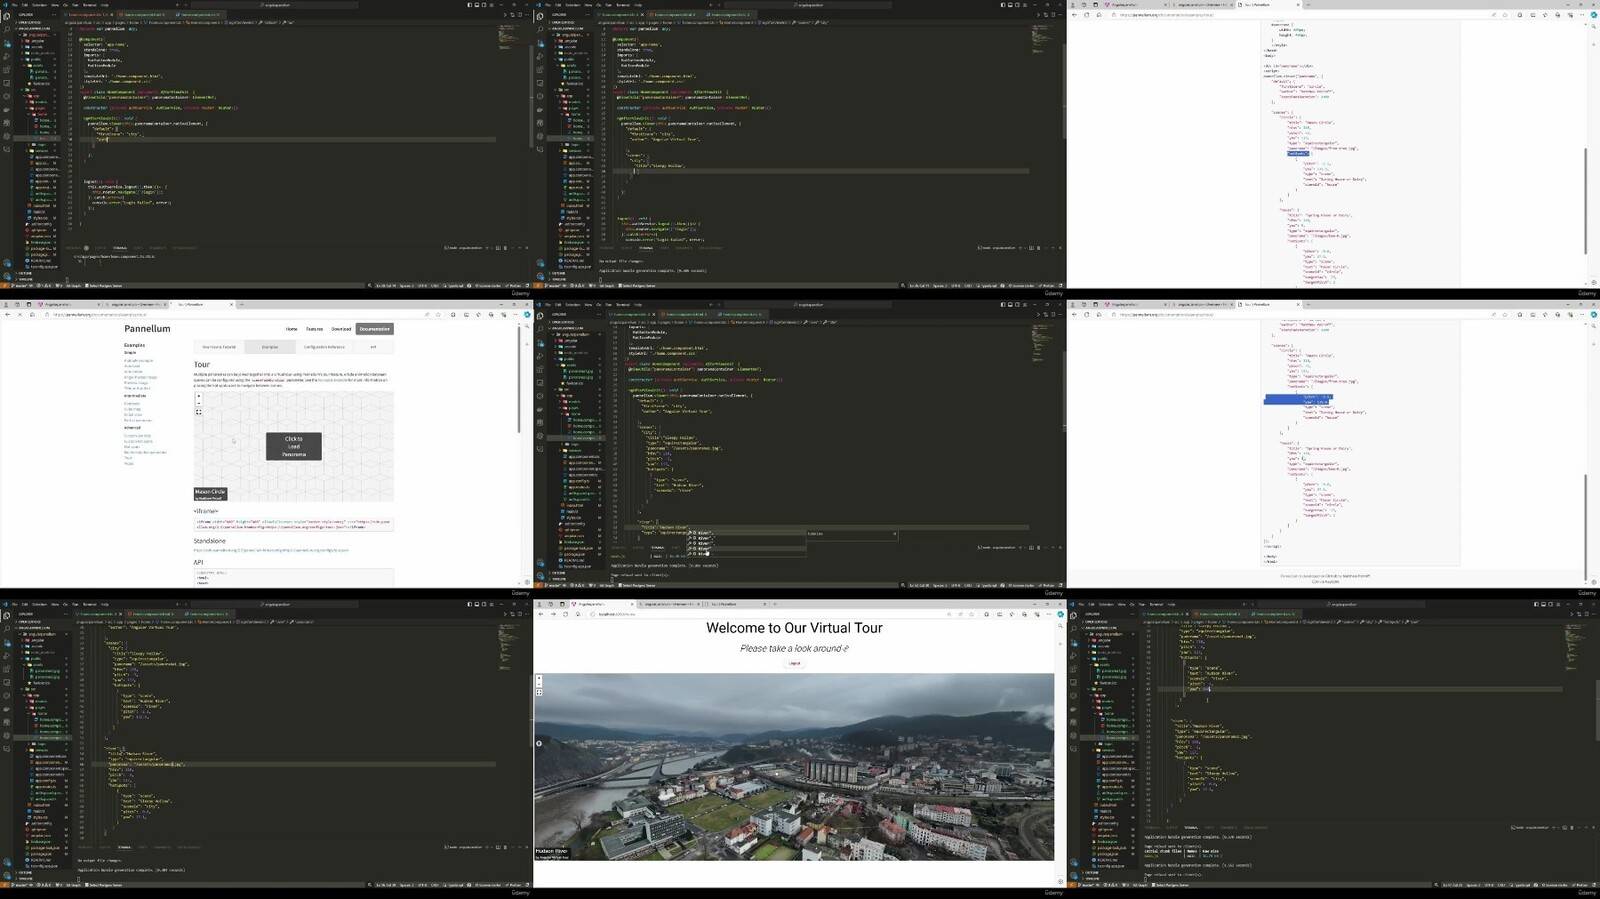Click the address bar in Virtual Tour browser
The width and height of the screenshot is (1600, 899).
click(760, 614)
